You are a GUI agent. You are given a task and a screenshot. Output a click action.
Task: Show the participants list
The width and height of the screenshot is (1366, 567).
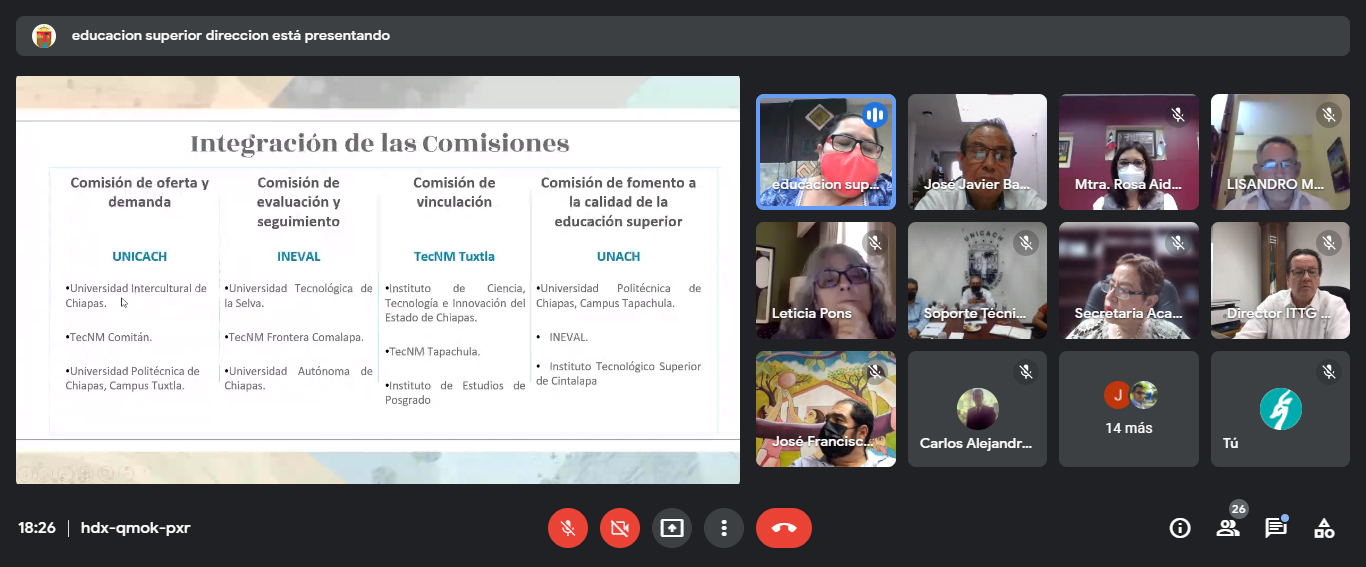click(1228, 528)
